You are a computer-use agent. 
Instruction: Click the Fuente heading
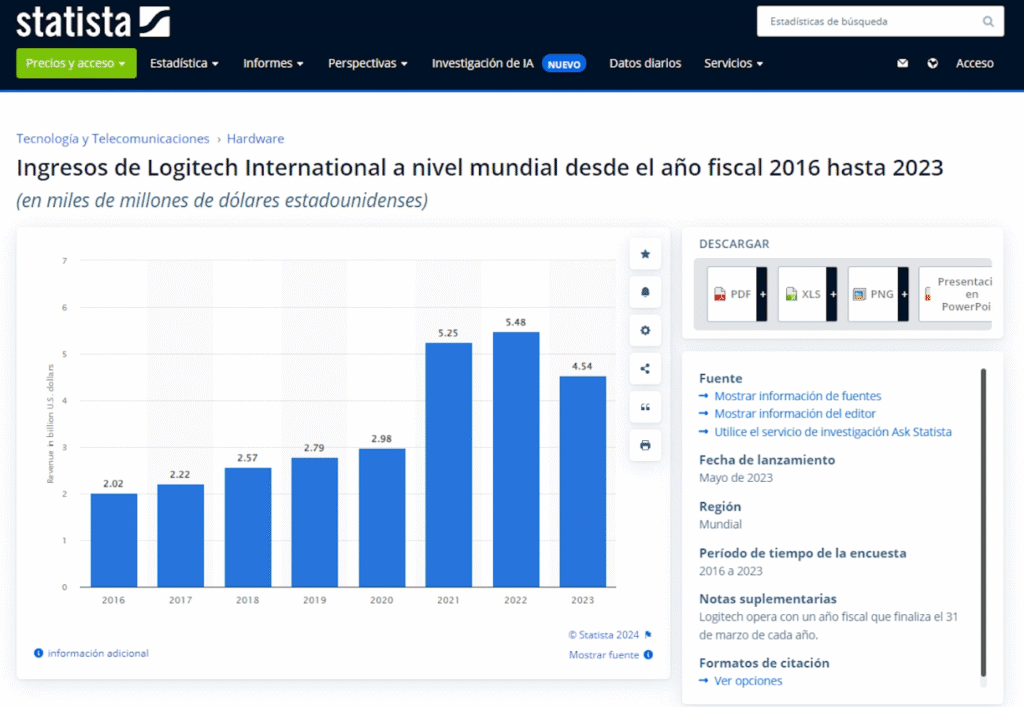[x=720, y=378]
